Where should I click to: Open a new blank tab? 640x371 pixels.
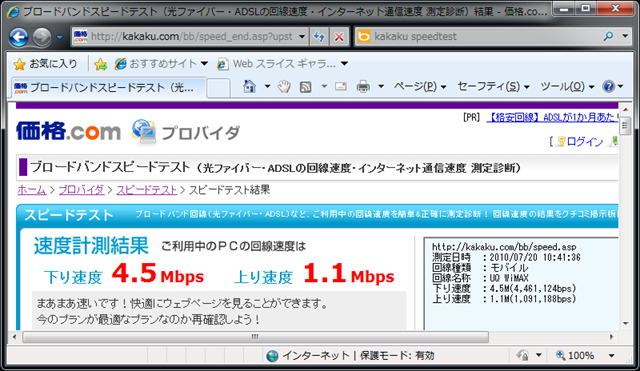click(218, 88)
